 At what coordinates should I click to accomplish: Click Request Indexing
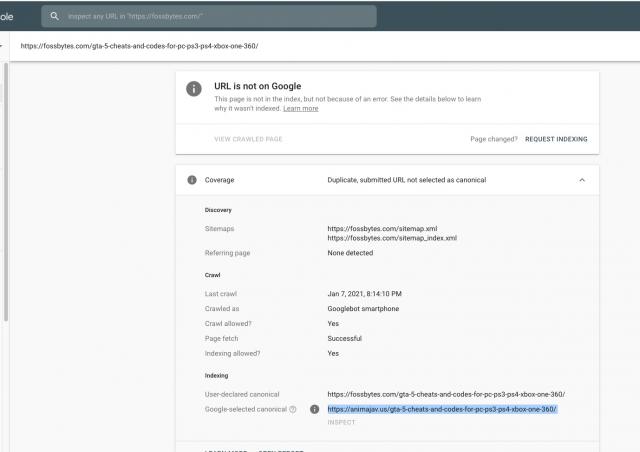(556, 139)
